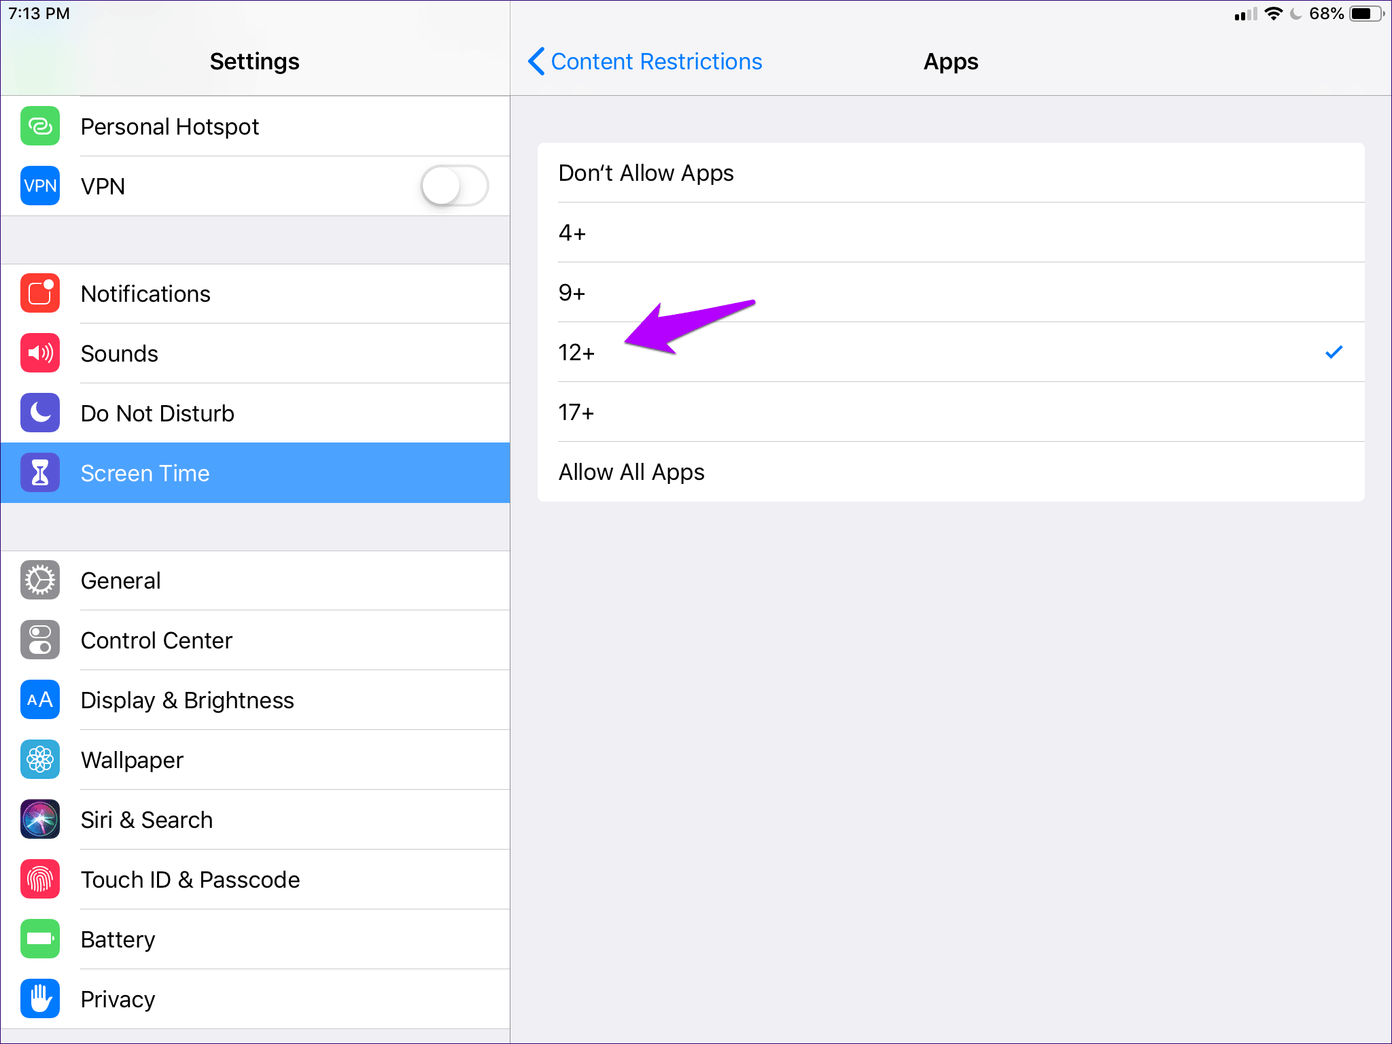
Task: Tap the Do Not Disturb moon icon
Action: click(40, 413)
